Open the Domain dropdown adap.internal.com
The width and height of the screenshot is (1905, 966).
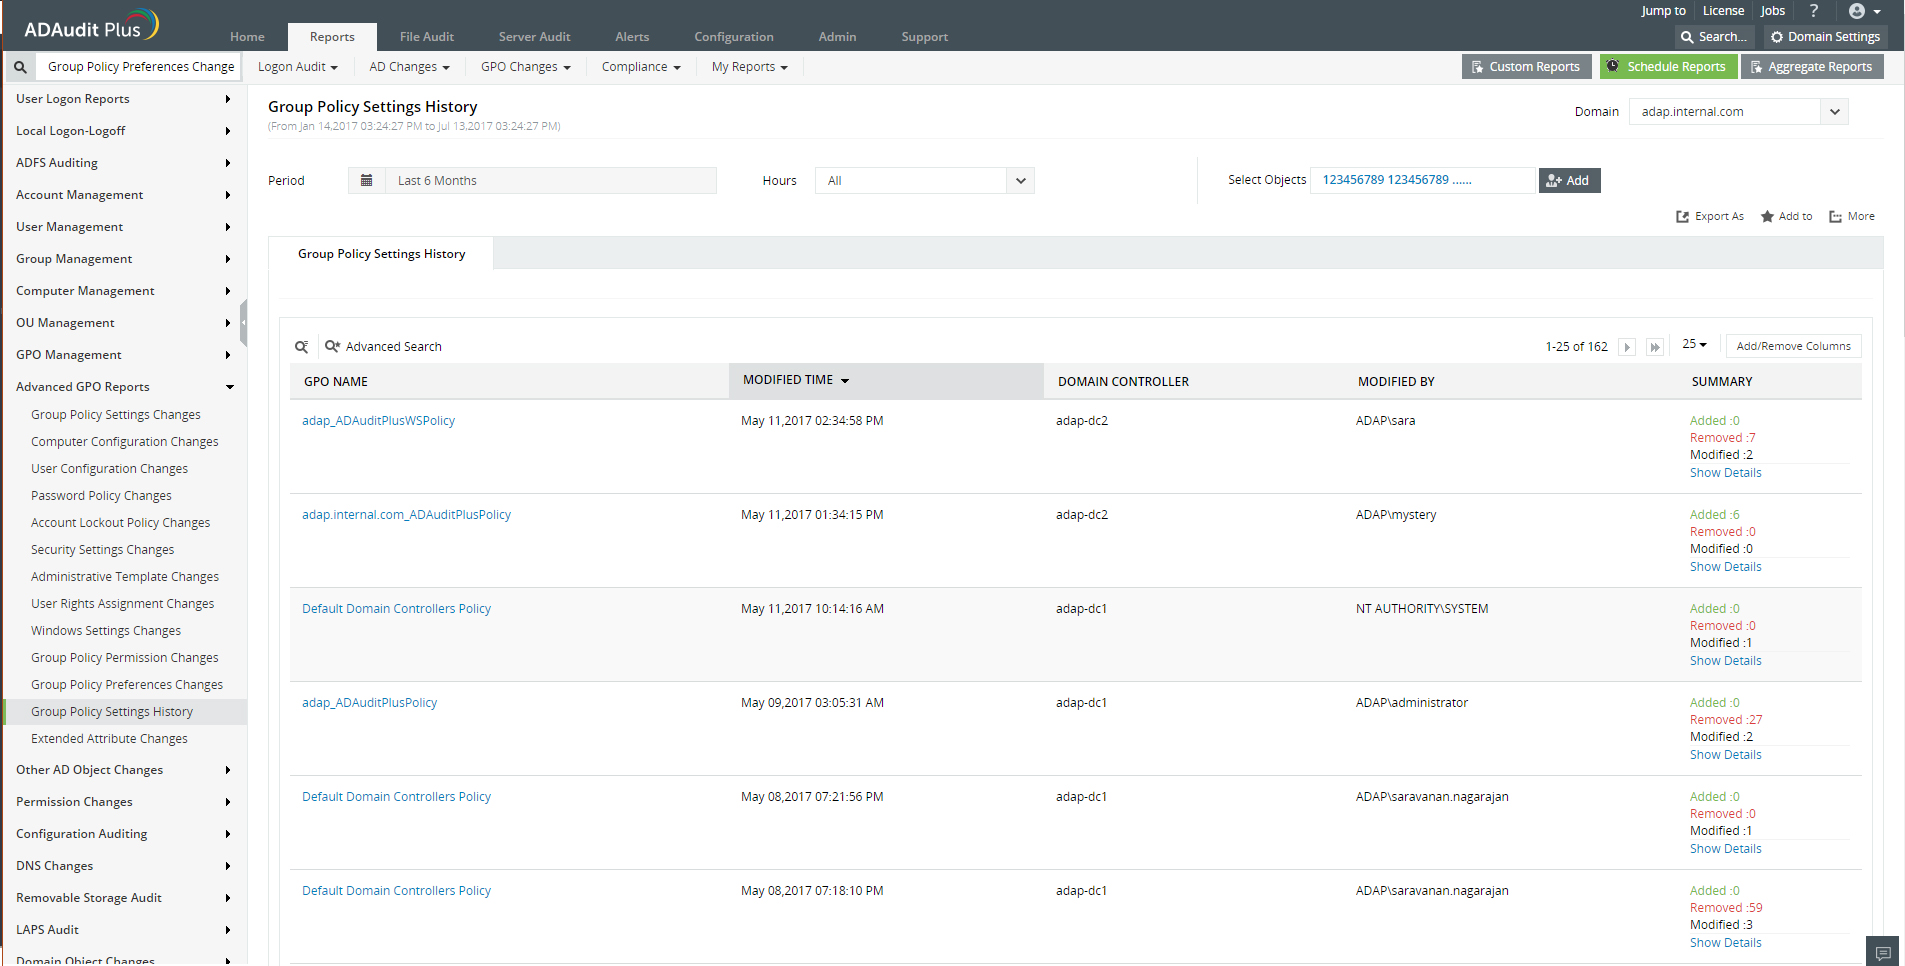click(1738, 112)
